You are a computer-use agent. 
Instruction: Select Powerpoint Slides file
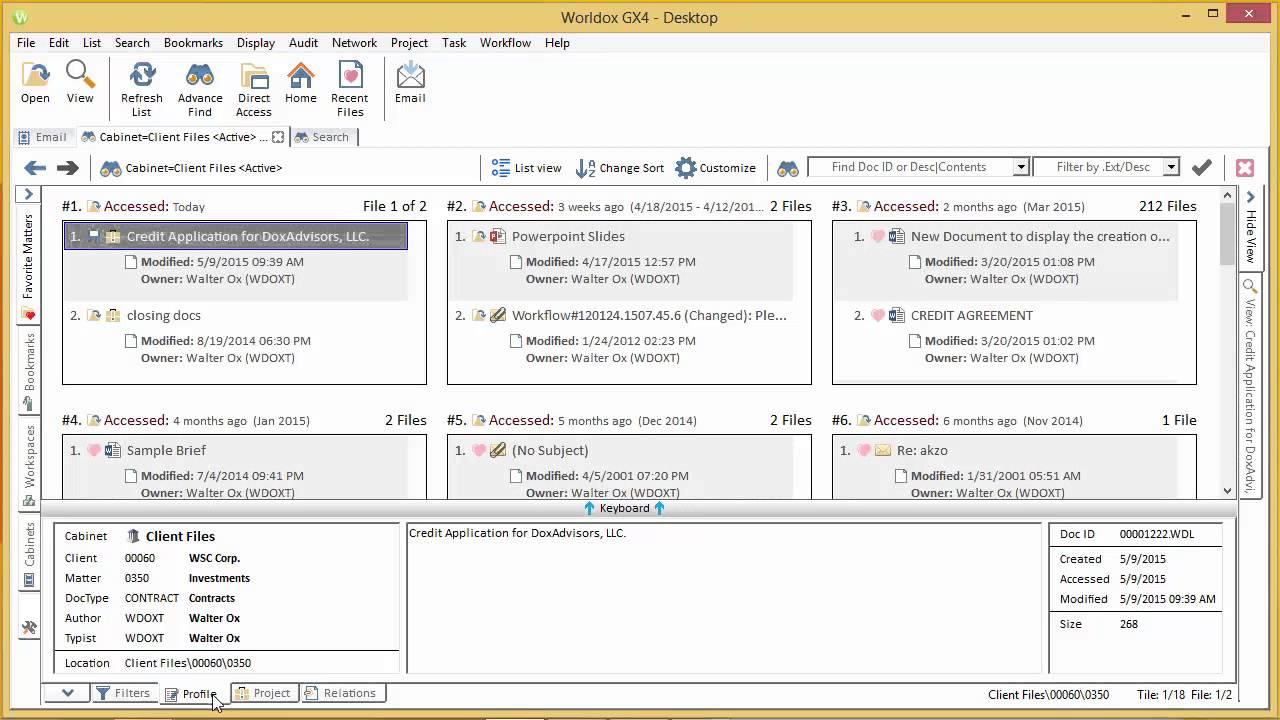click(x=568, y=236)
